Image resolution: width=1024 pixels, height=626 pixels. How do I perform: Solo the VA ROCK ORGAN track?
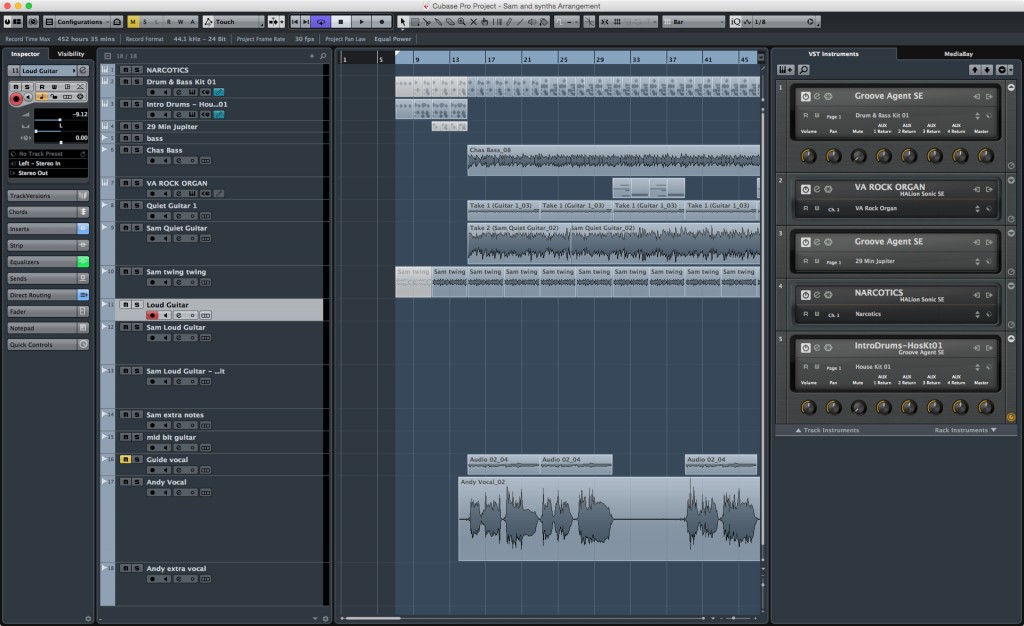pos(137,183)
